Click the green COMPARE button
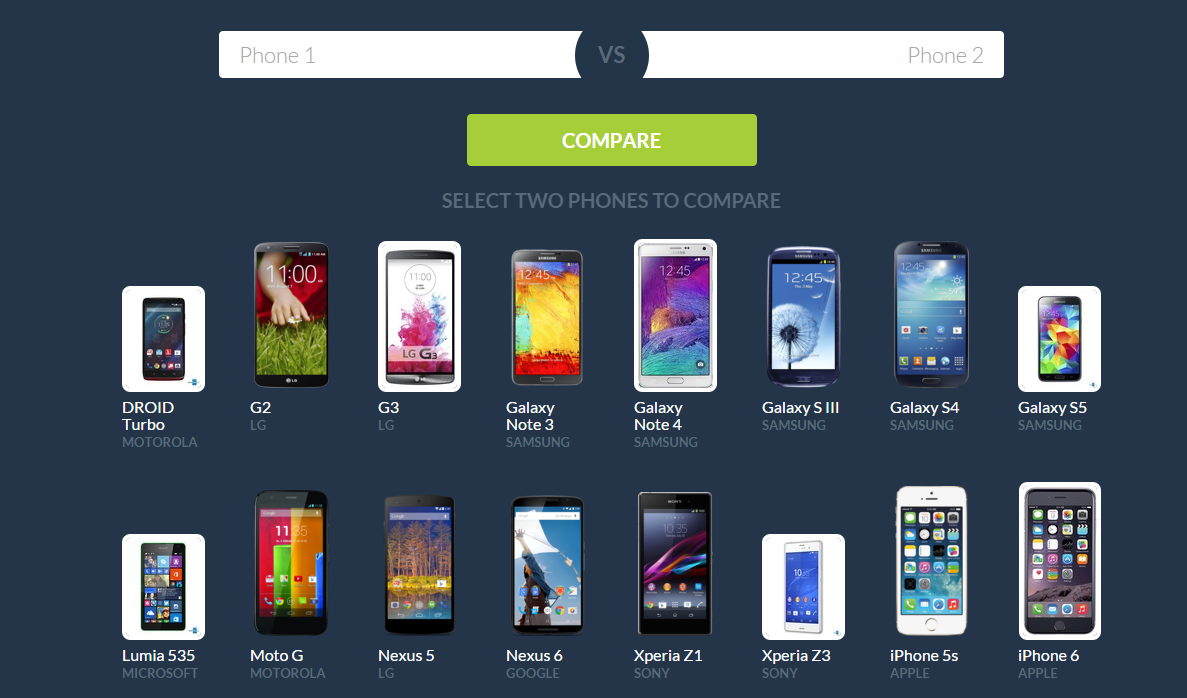This screenshot has width=1187, height=698. 612,140
